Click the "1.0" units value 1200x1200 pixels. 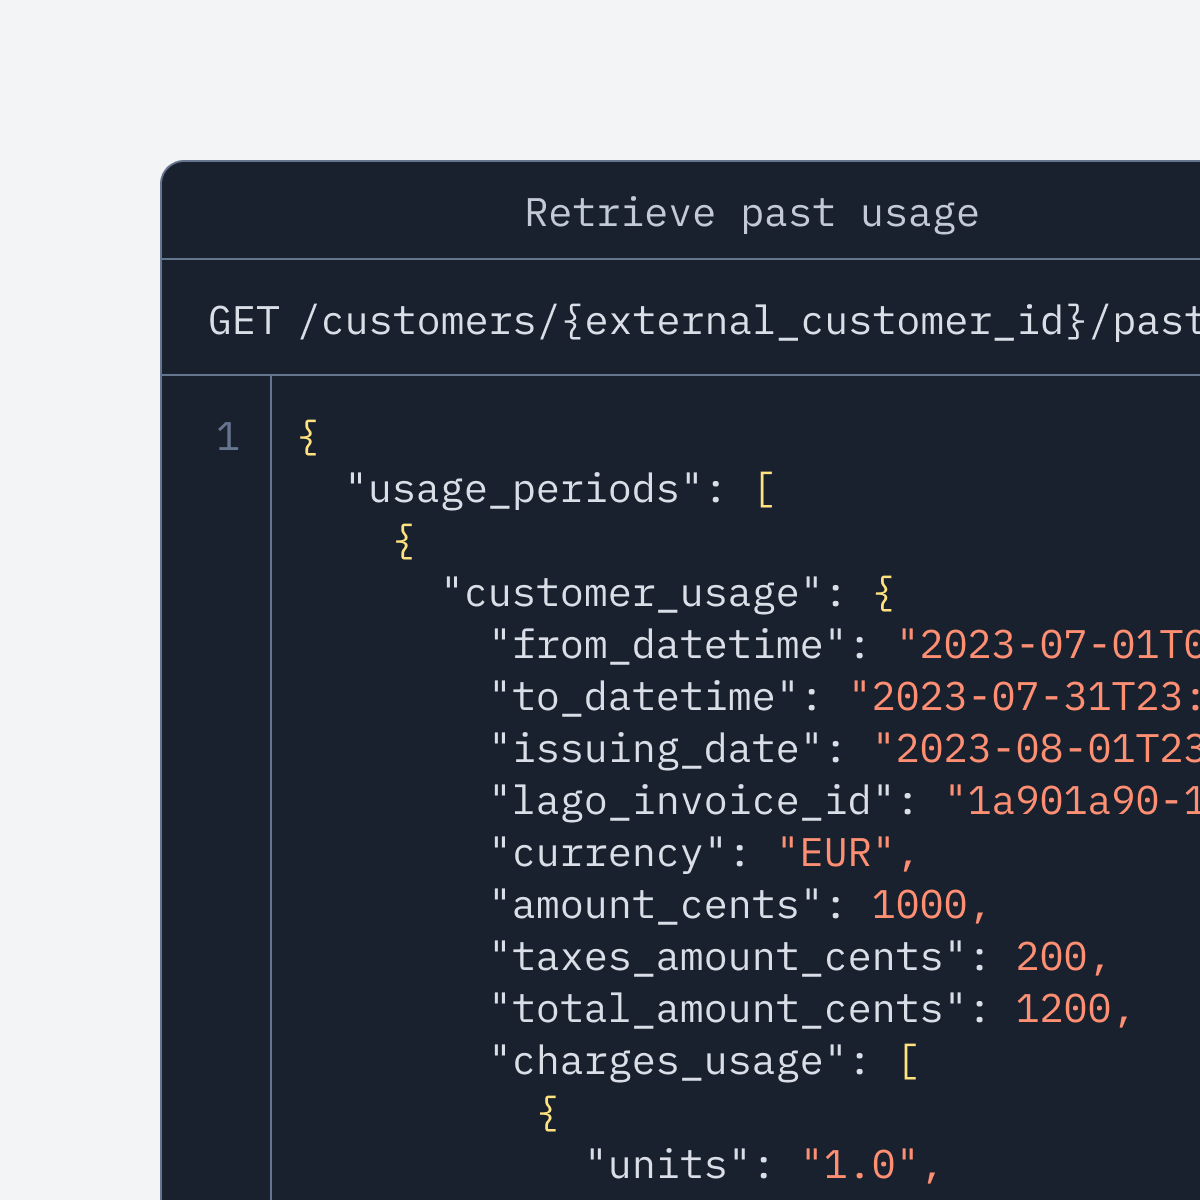860,1165
